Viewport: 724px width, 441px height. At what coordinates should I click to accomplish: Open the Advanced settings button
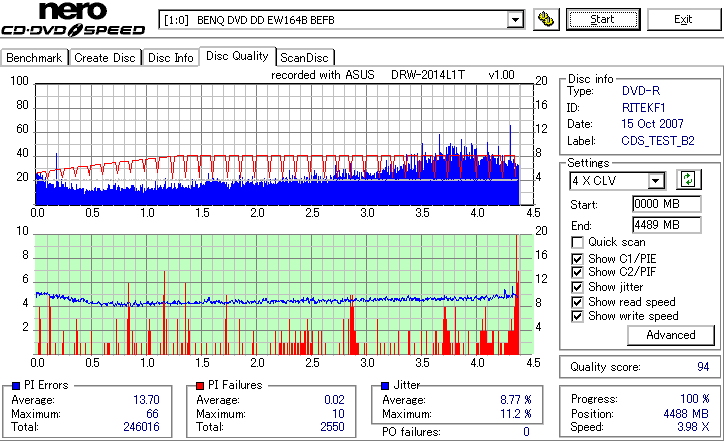tap(670, 335)
